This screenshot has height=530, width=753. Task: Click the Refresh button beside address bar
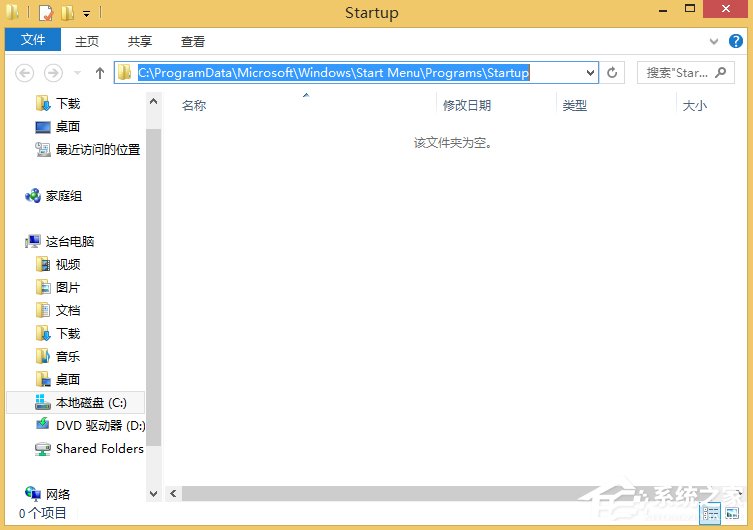pos(614,73)
